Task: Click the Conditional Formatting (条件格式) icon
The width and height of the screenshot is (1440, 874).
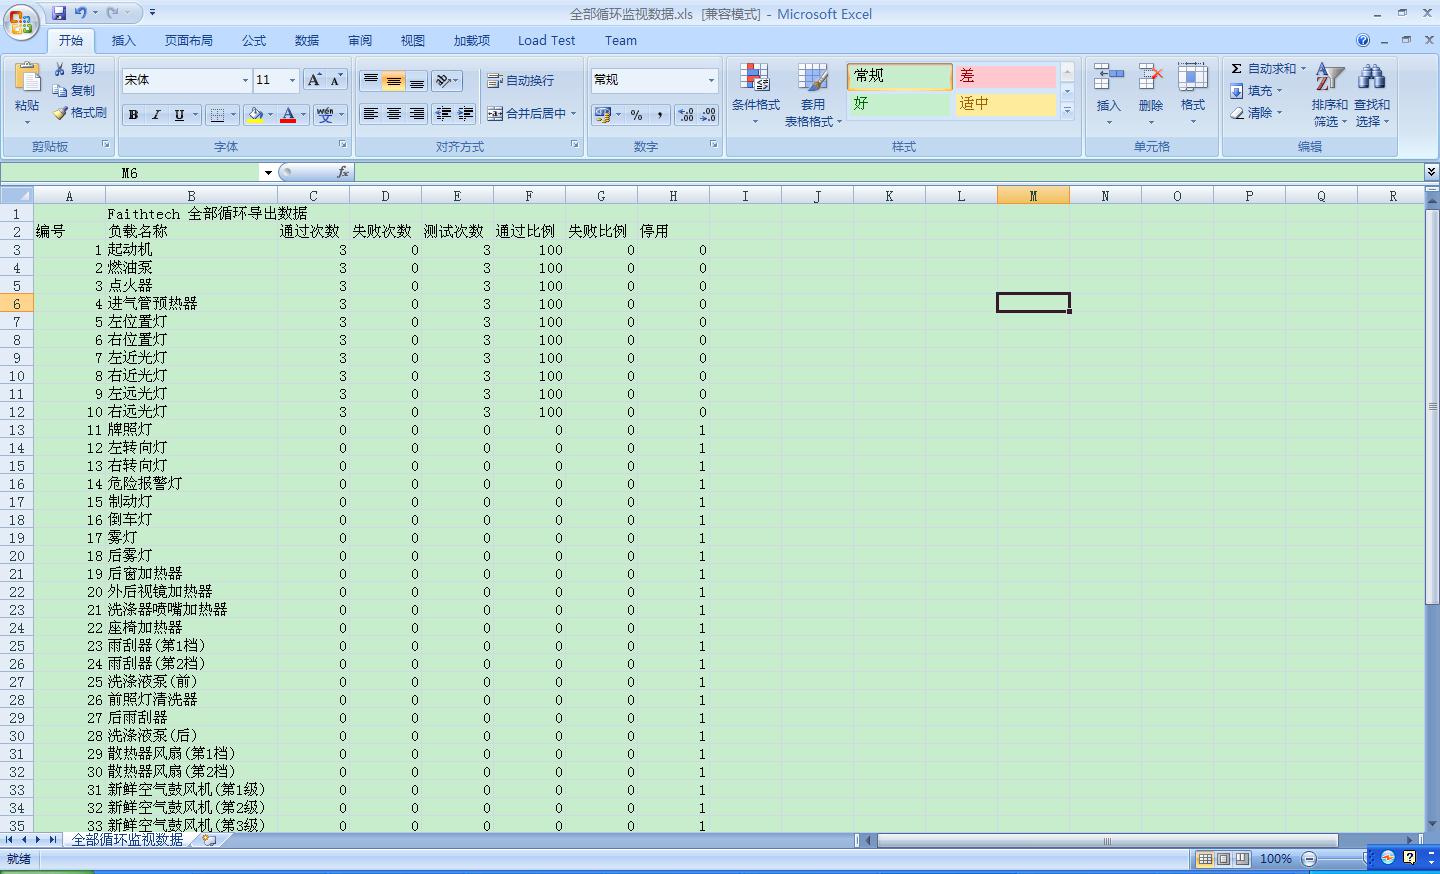Action: pyautogui.click(x=755, y=80)
